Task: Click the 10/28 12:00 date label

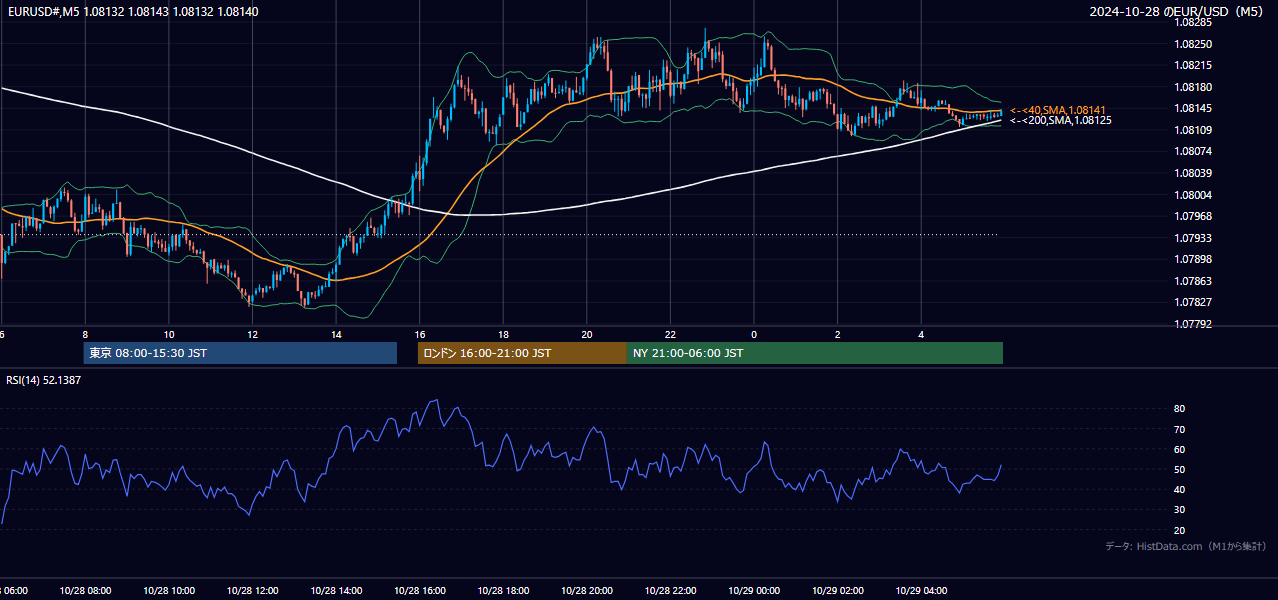Action: click(x=253, y=591)
